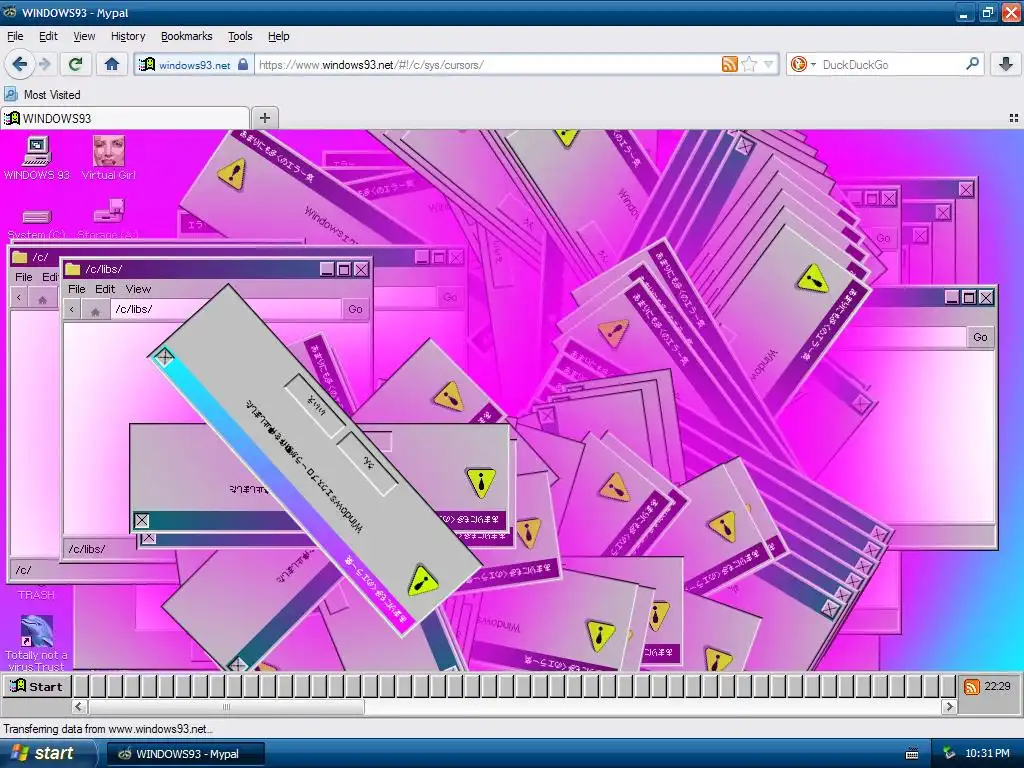Click horizontal scrollbar right arrow

coord(950,706)
